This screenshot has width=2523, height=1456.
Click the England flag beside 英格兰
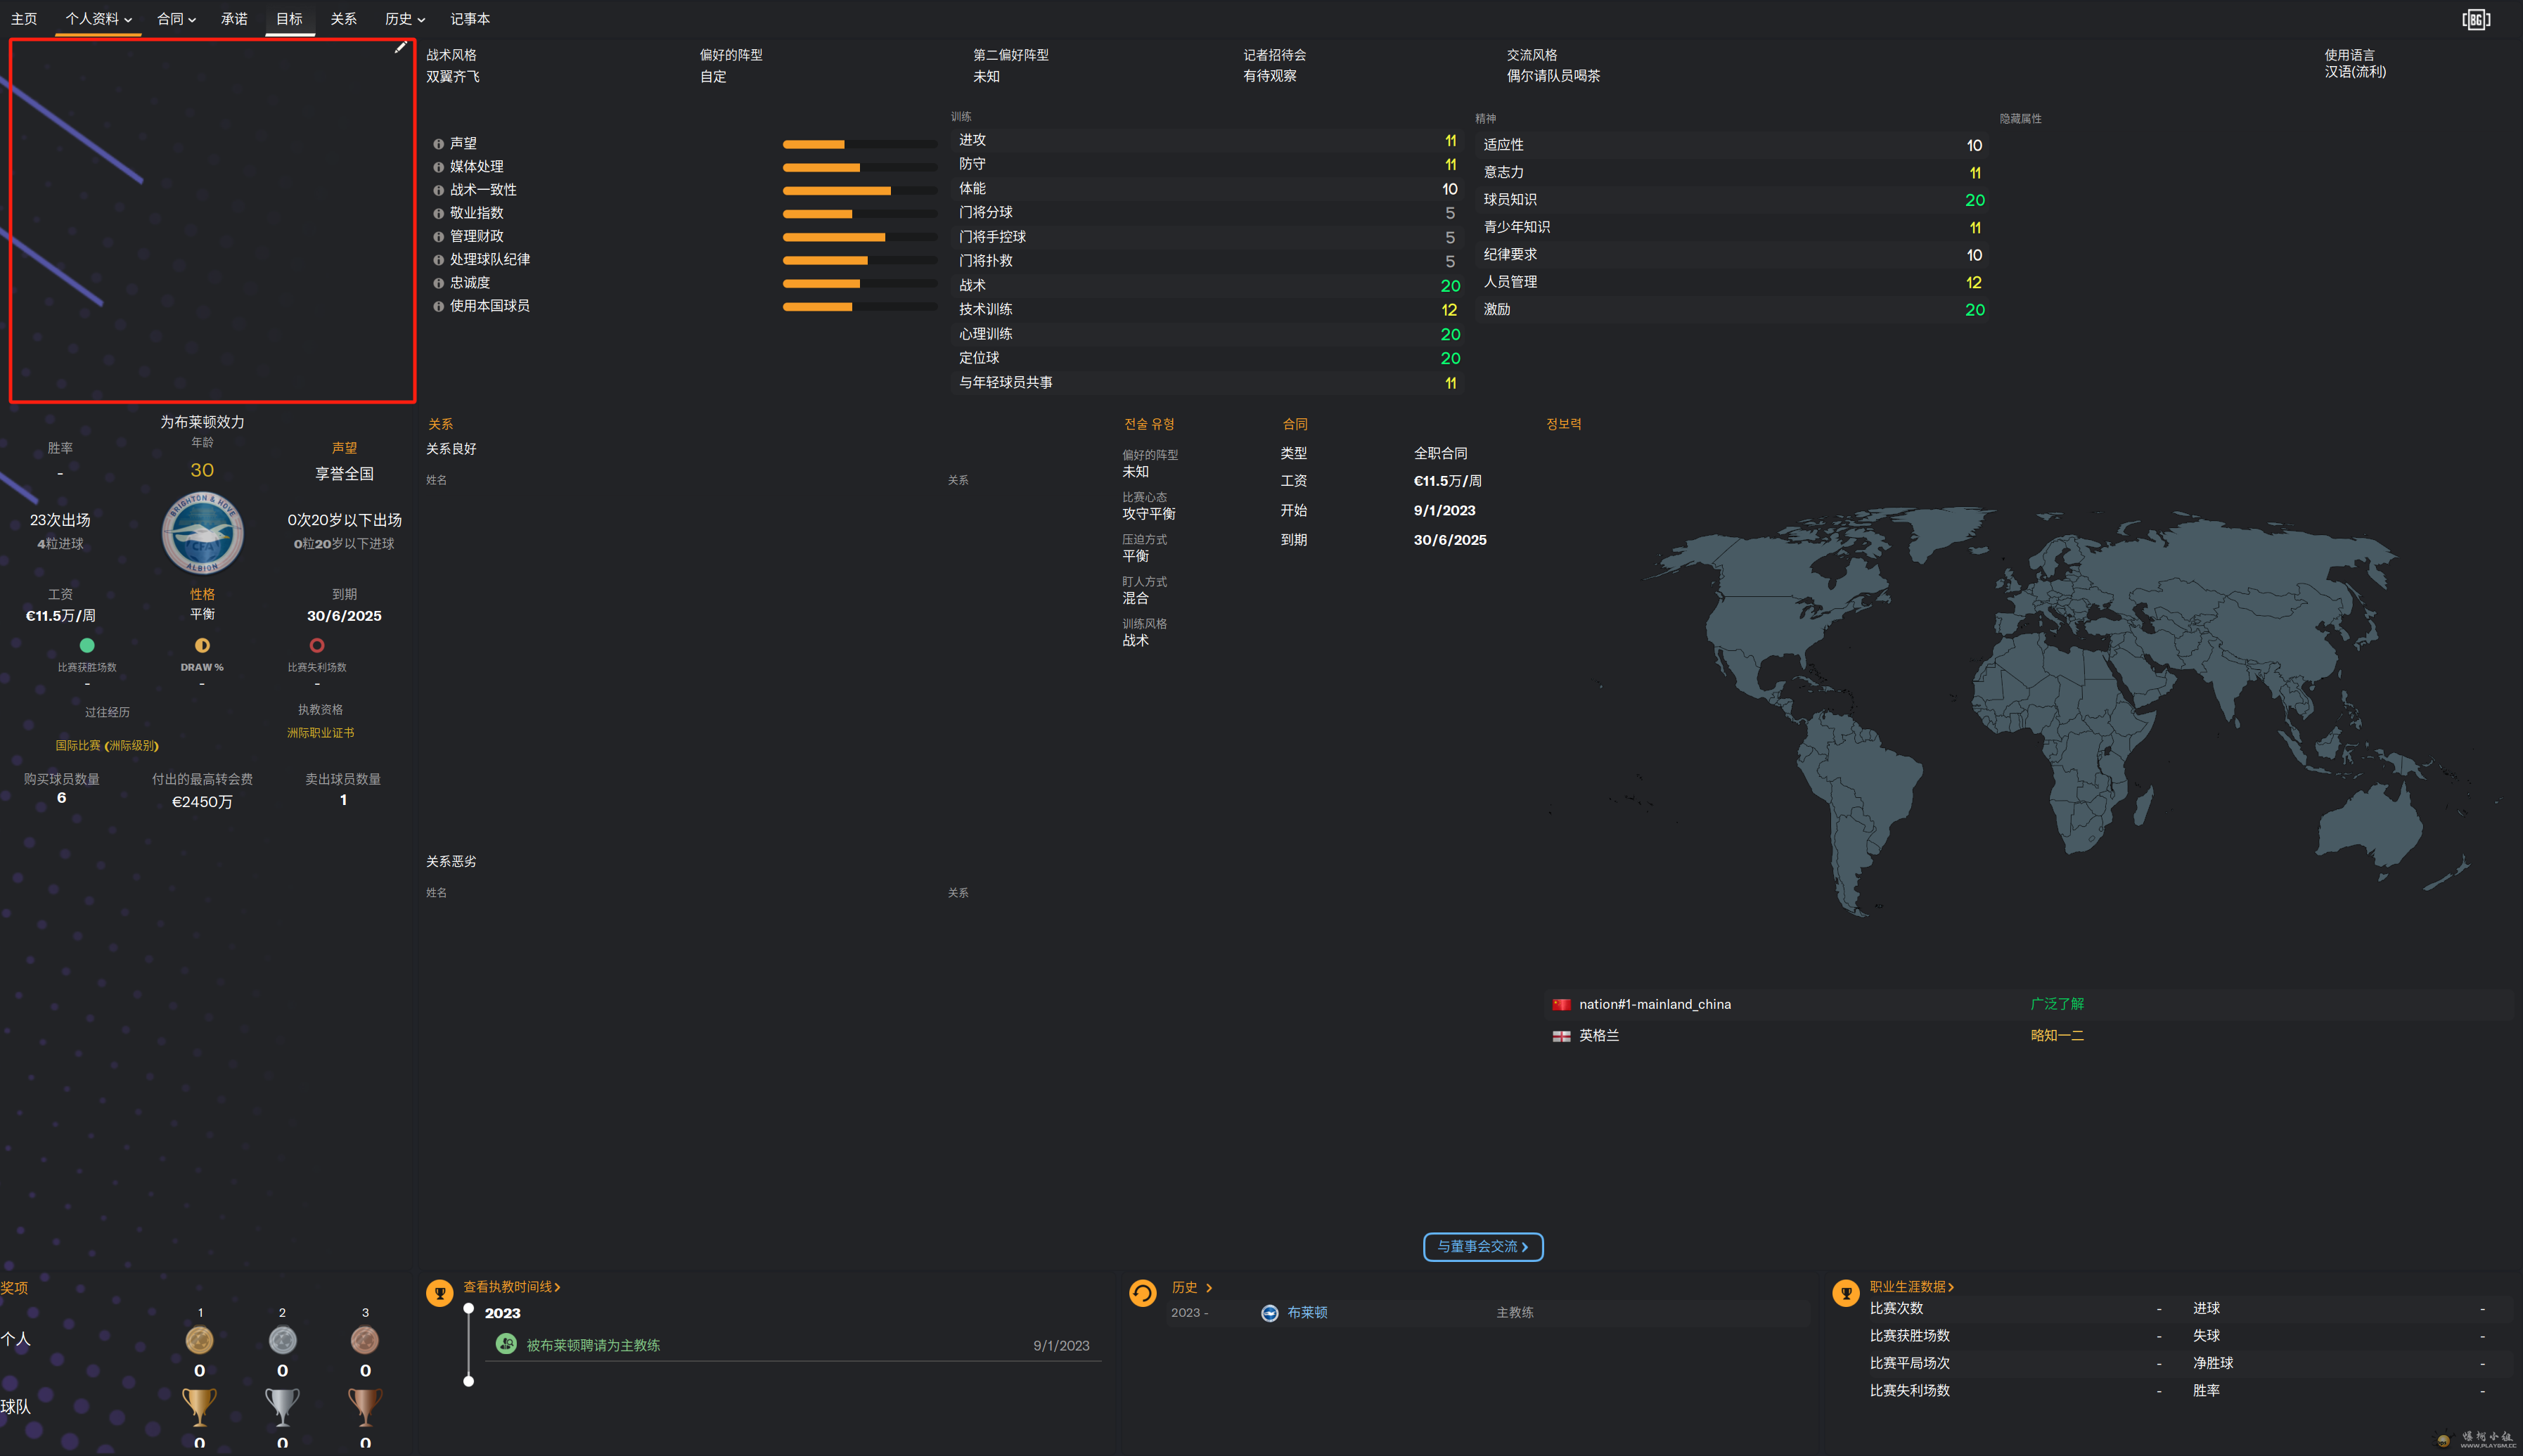pyautogui.click(x=1561, y=1036)
